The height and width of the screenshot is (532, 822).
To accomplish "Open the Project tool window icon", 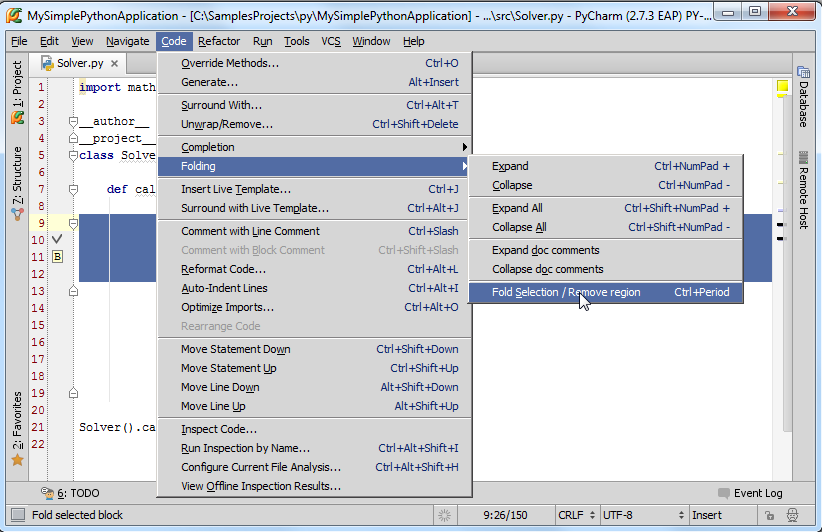I will (17, 117).
